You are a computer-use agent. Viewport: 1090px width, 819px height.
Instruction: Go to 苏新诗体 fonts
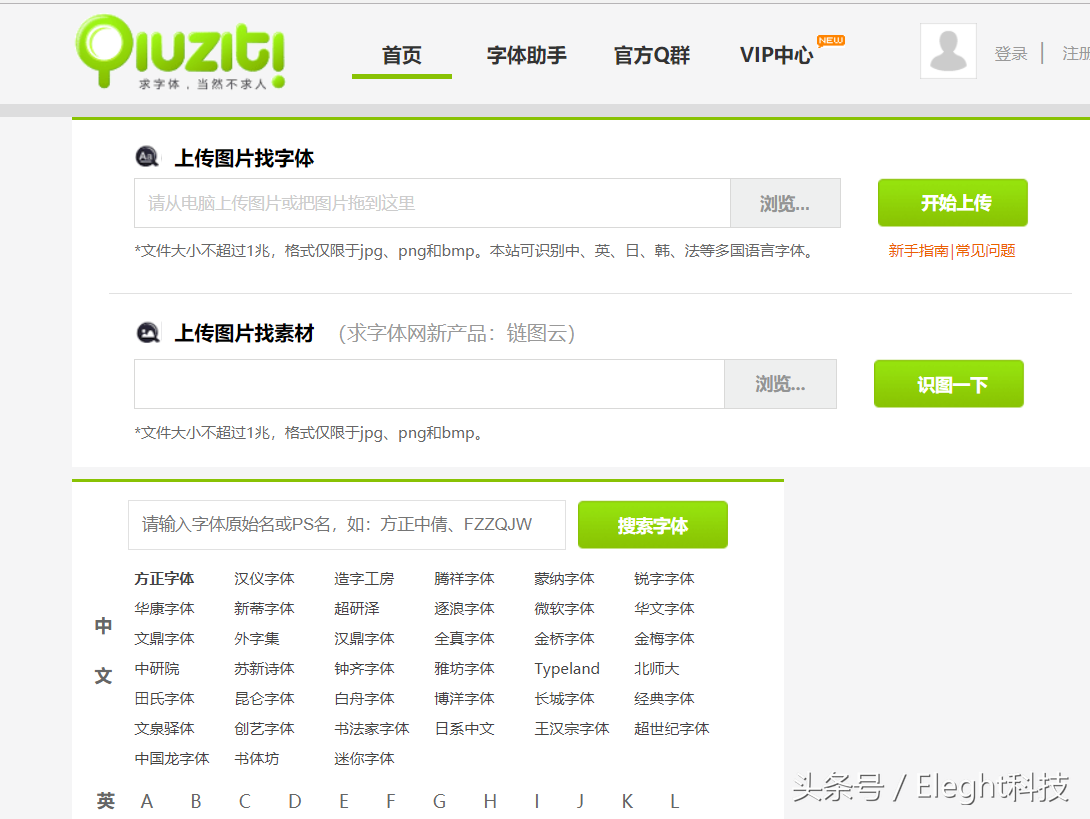pyautogui.click(x=264, y=668)
